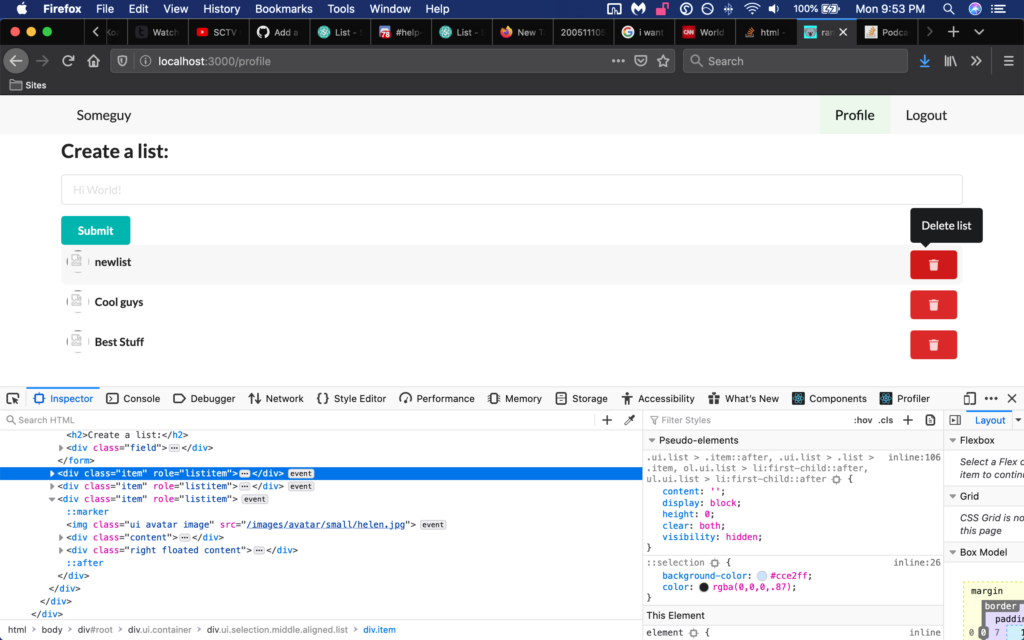Toggle the :hov pseudo-class panel
Viewport: 1024px width, 640px height.
pos(862,420)
